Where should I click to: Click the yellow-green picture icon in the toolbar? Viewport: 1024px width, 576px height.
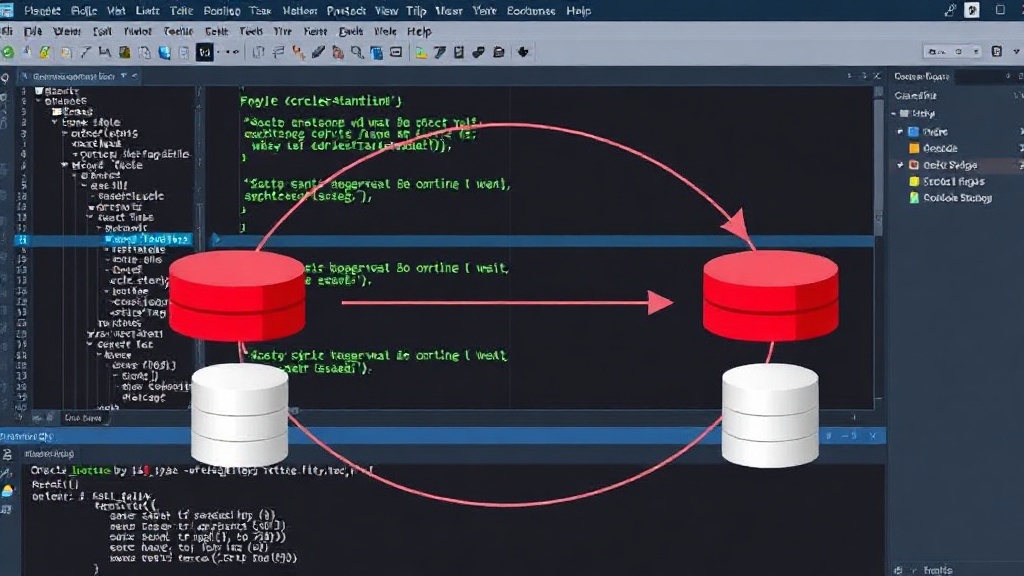tap(421, 52)
